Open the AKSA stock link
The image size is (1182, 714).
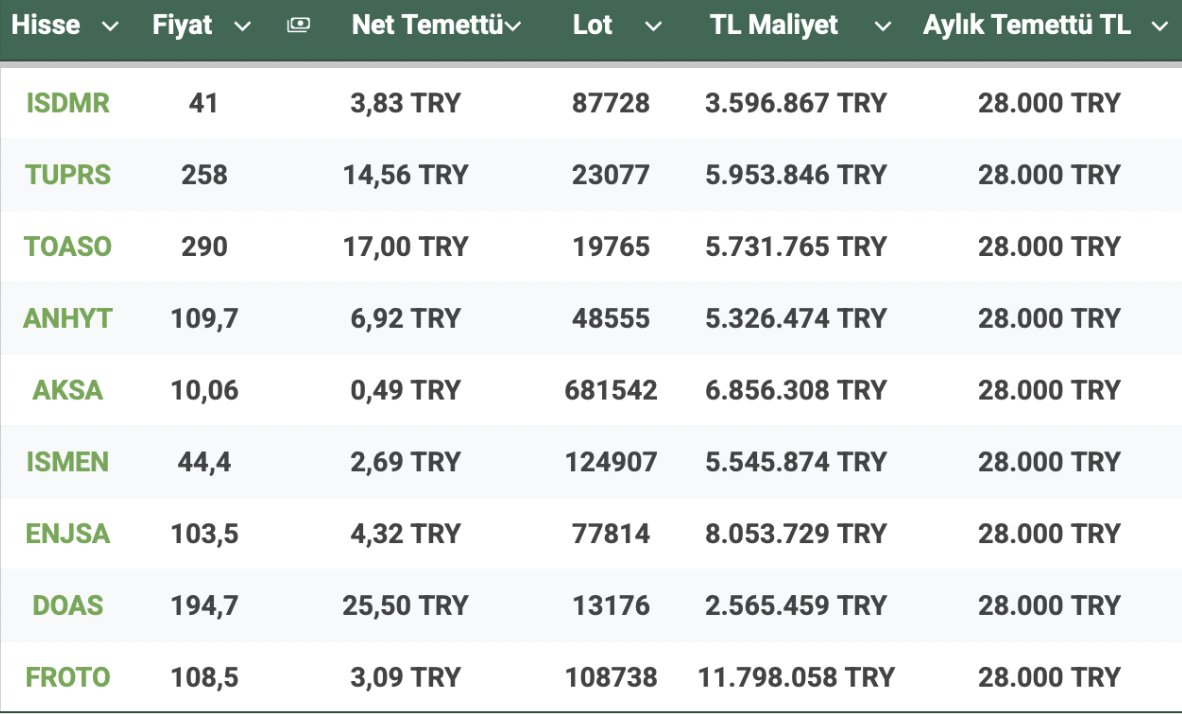[x=68, y=390]
